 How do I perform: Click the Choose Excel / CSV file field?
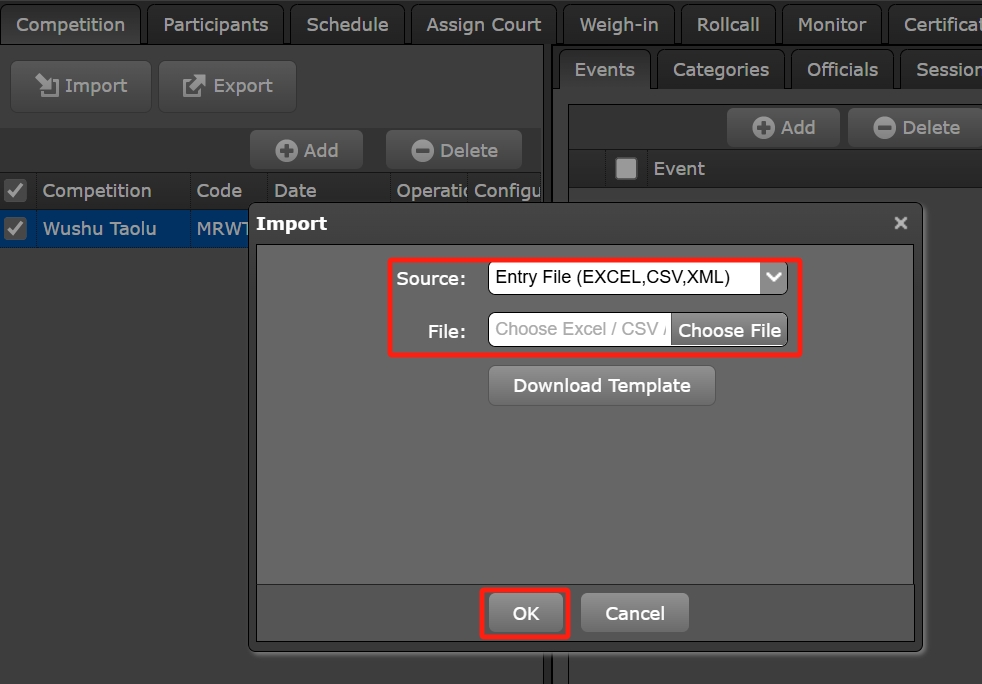pyautogui.click(x=579, y=330)
